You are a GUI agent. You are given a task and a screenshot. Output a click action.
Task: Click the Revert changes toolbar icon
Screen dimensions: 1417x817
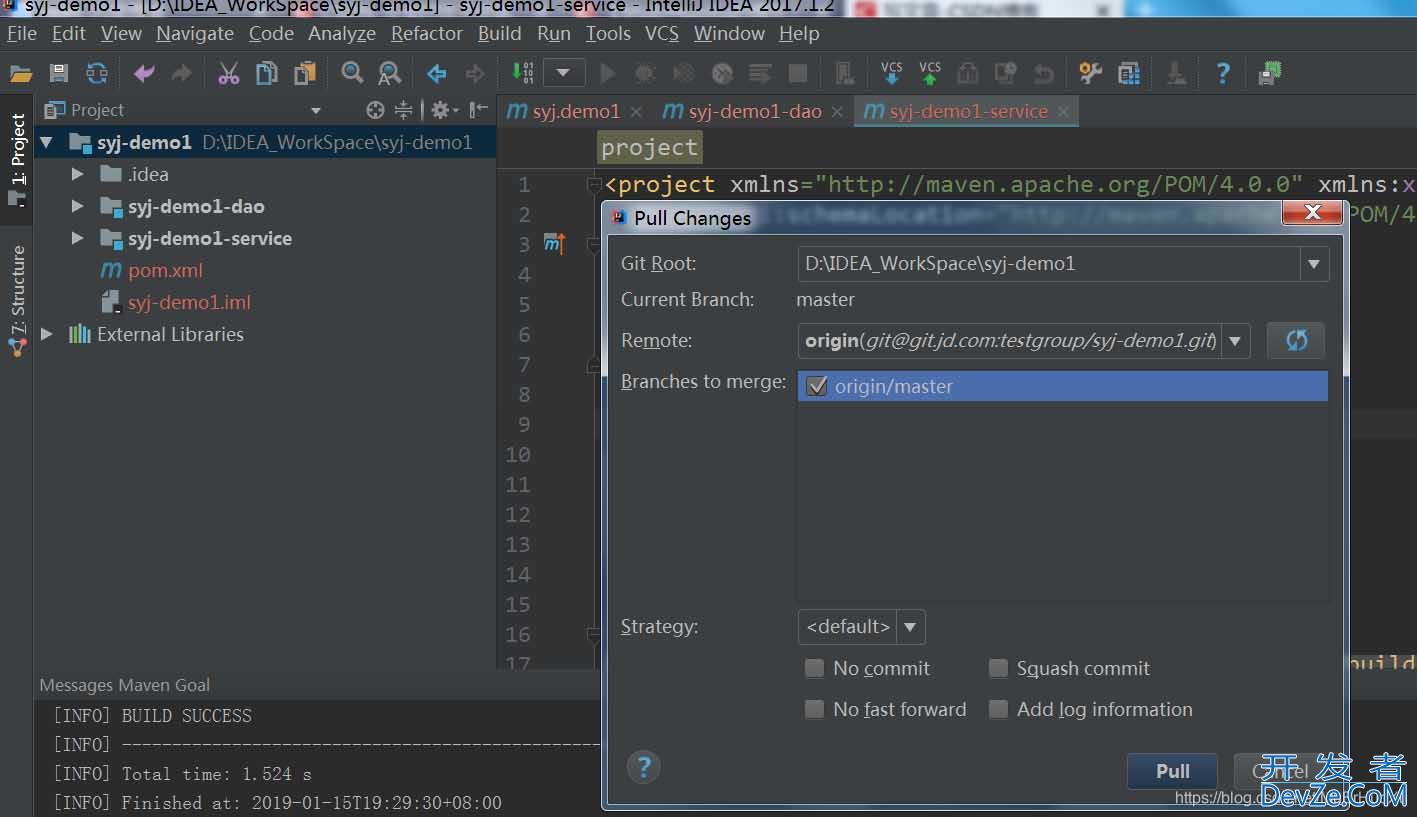coord(1044,73)
